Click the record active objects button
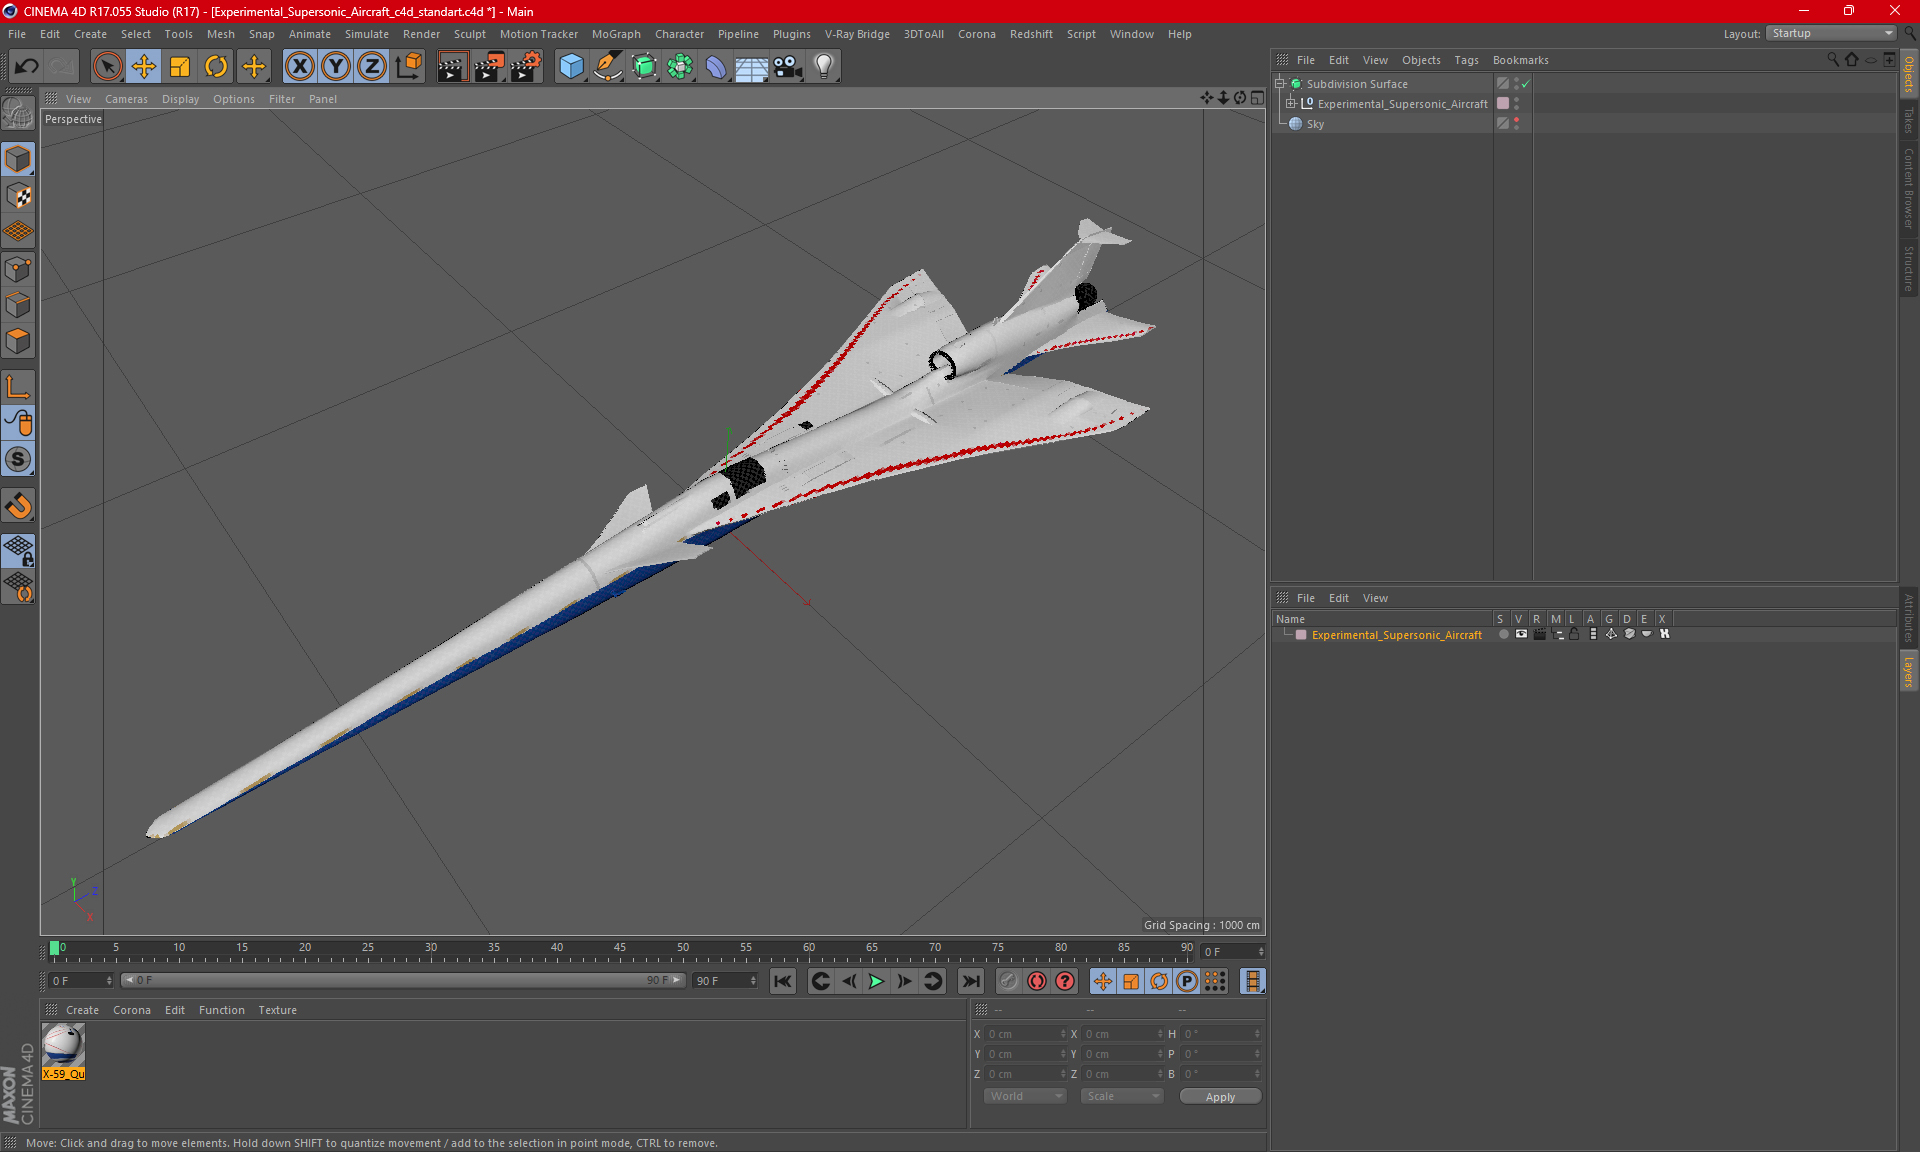 (1008, 982)
